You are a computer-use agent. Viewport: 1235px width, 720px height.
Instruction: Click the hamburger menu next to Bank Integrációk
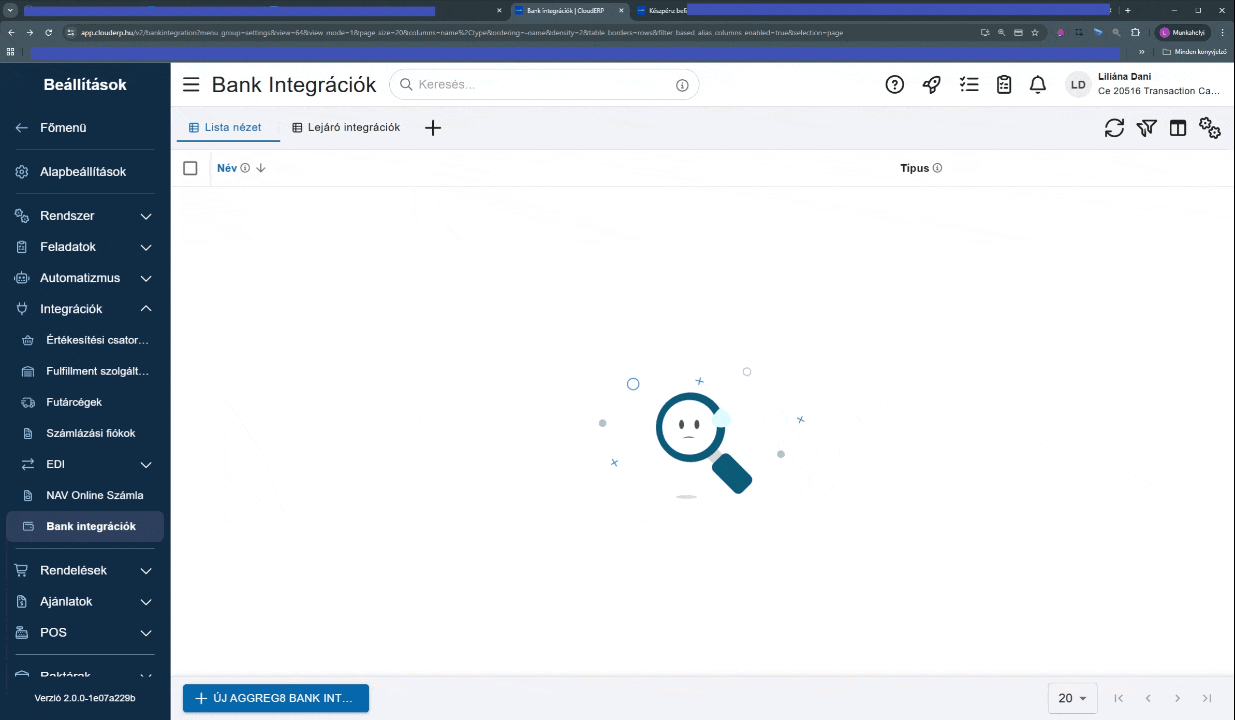tap(190, 84)
